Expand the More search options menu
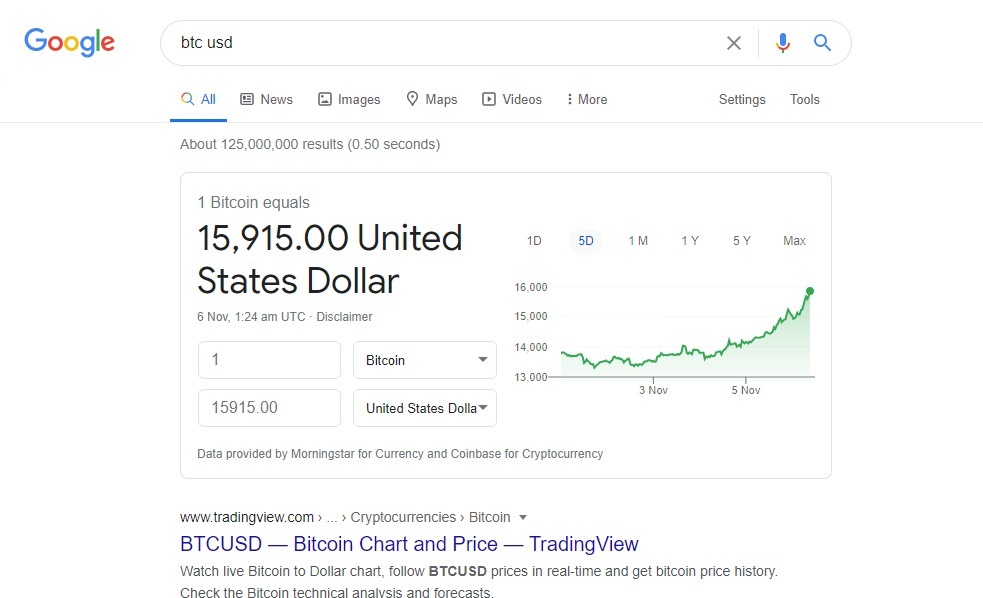Screen dimensions: 983x598 pyautogui.click(x=587, y=99)
